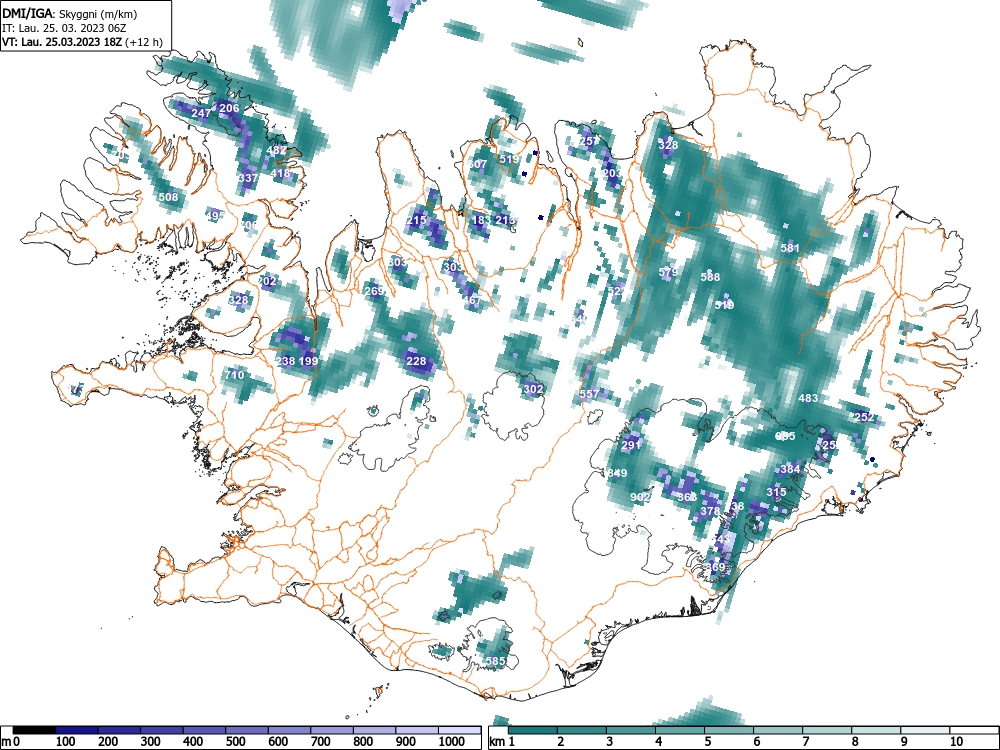Click the map value 418

click(x=280, y=173)
